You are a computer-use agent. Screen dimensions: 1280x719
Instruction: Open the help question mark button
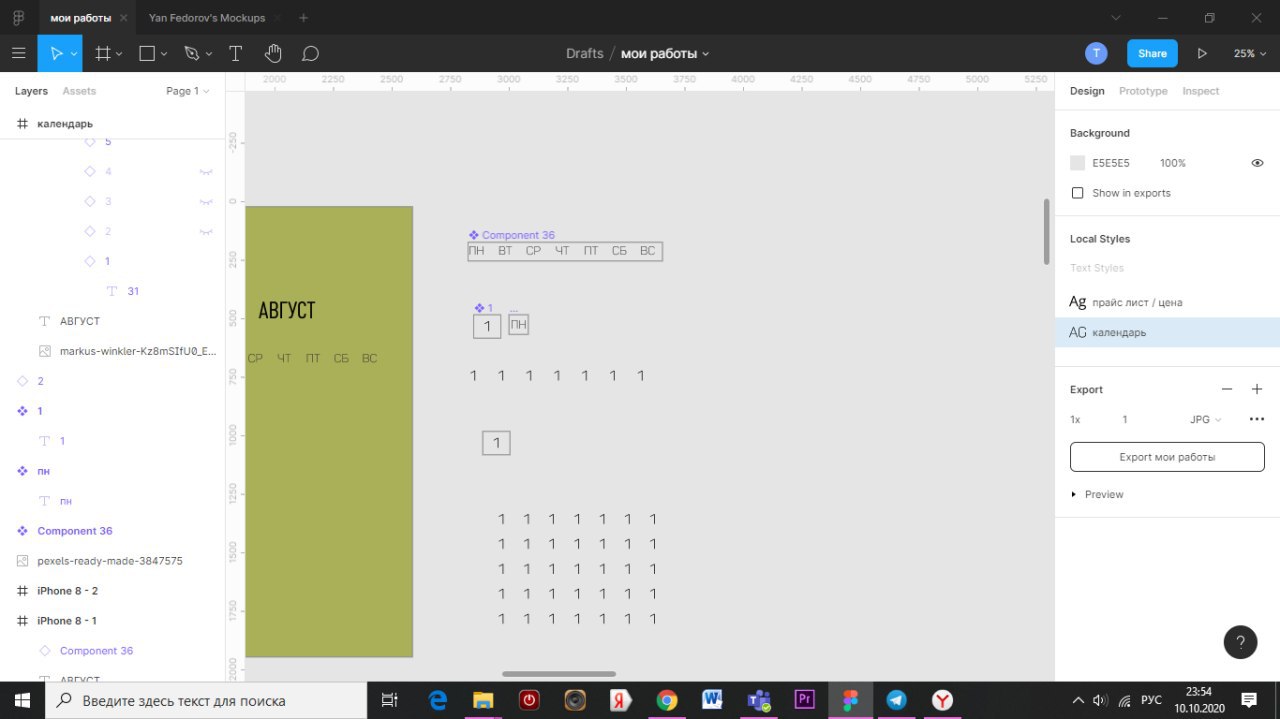coord(1240,642)
